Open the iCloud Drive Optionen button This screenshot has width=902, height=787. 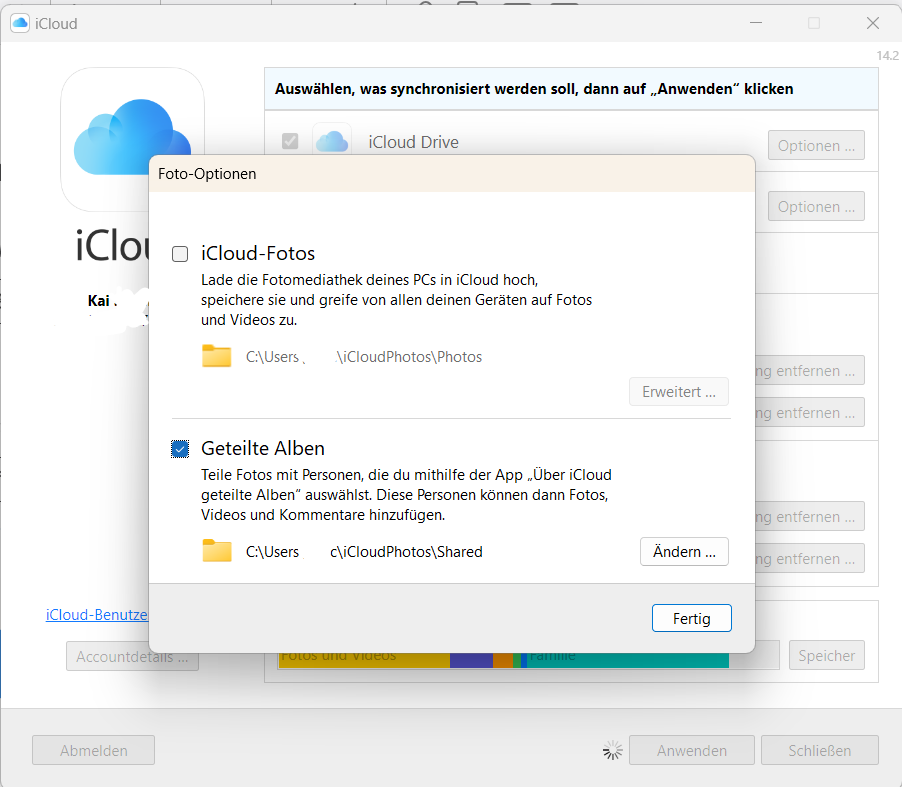pos(816,146)
